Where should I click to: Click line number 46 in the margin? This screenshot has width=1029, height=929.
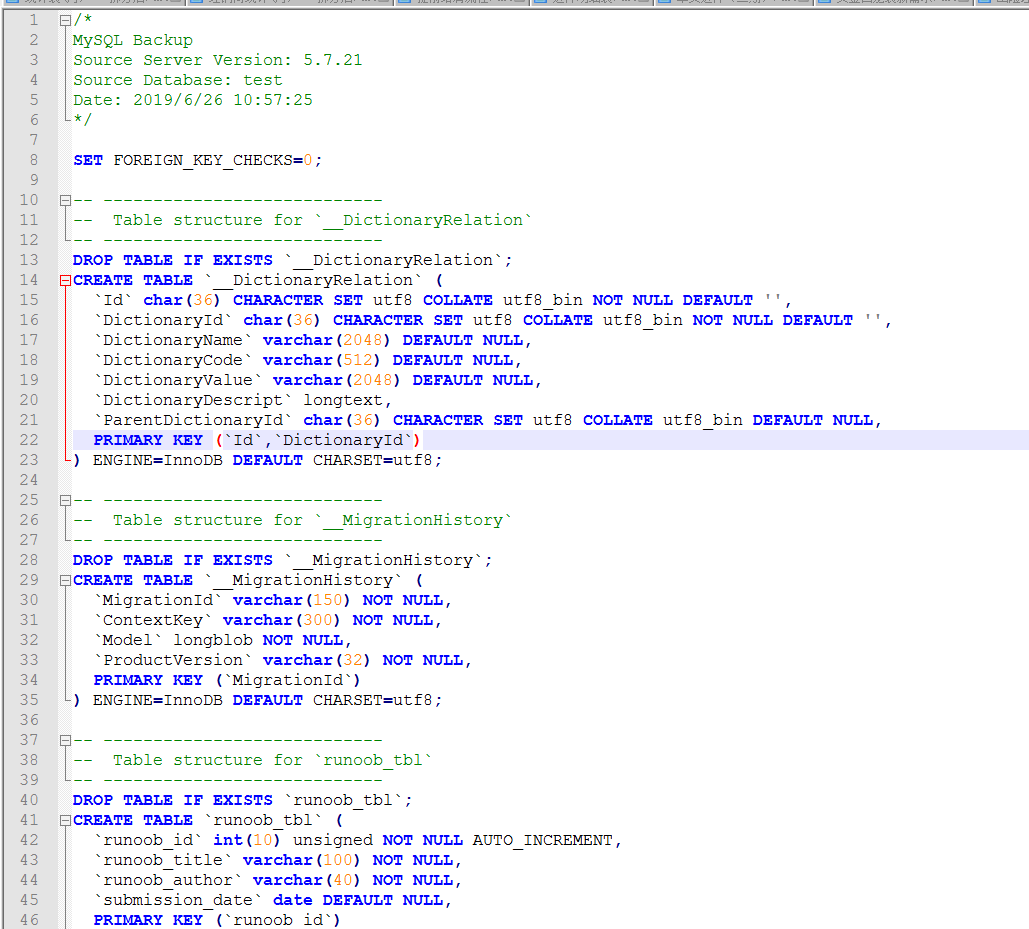[29, 920]
